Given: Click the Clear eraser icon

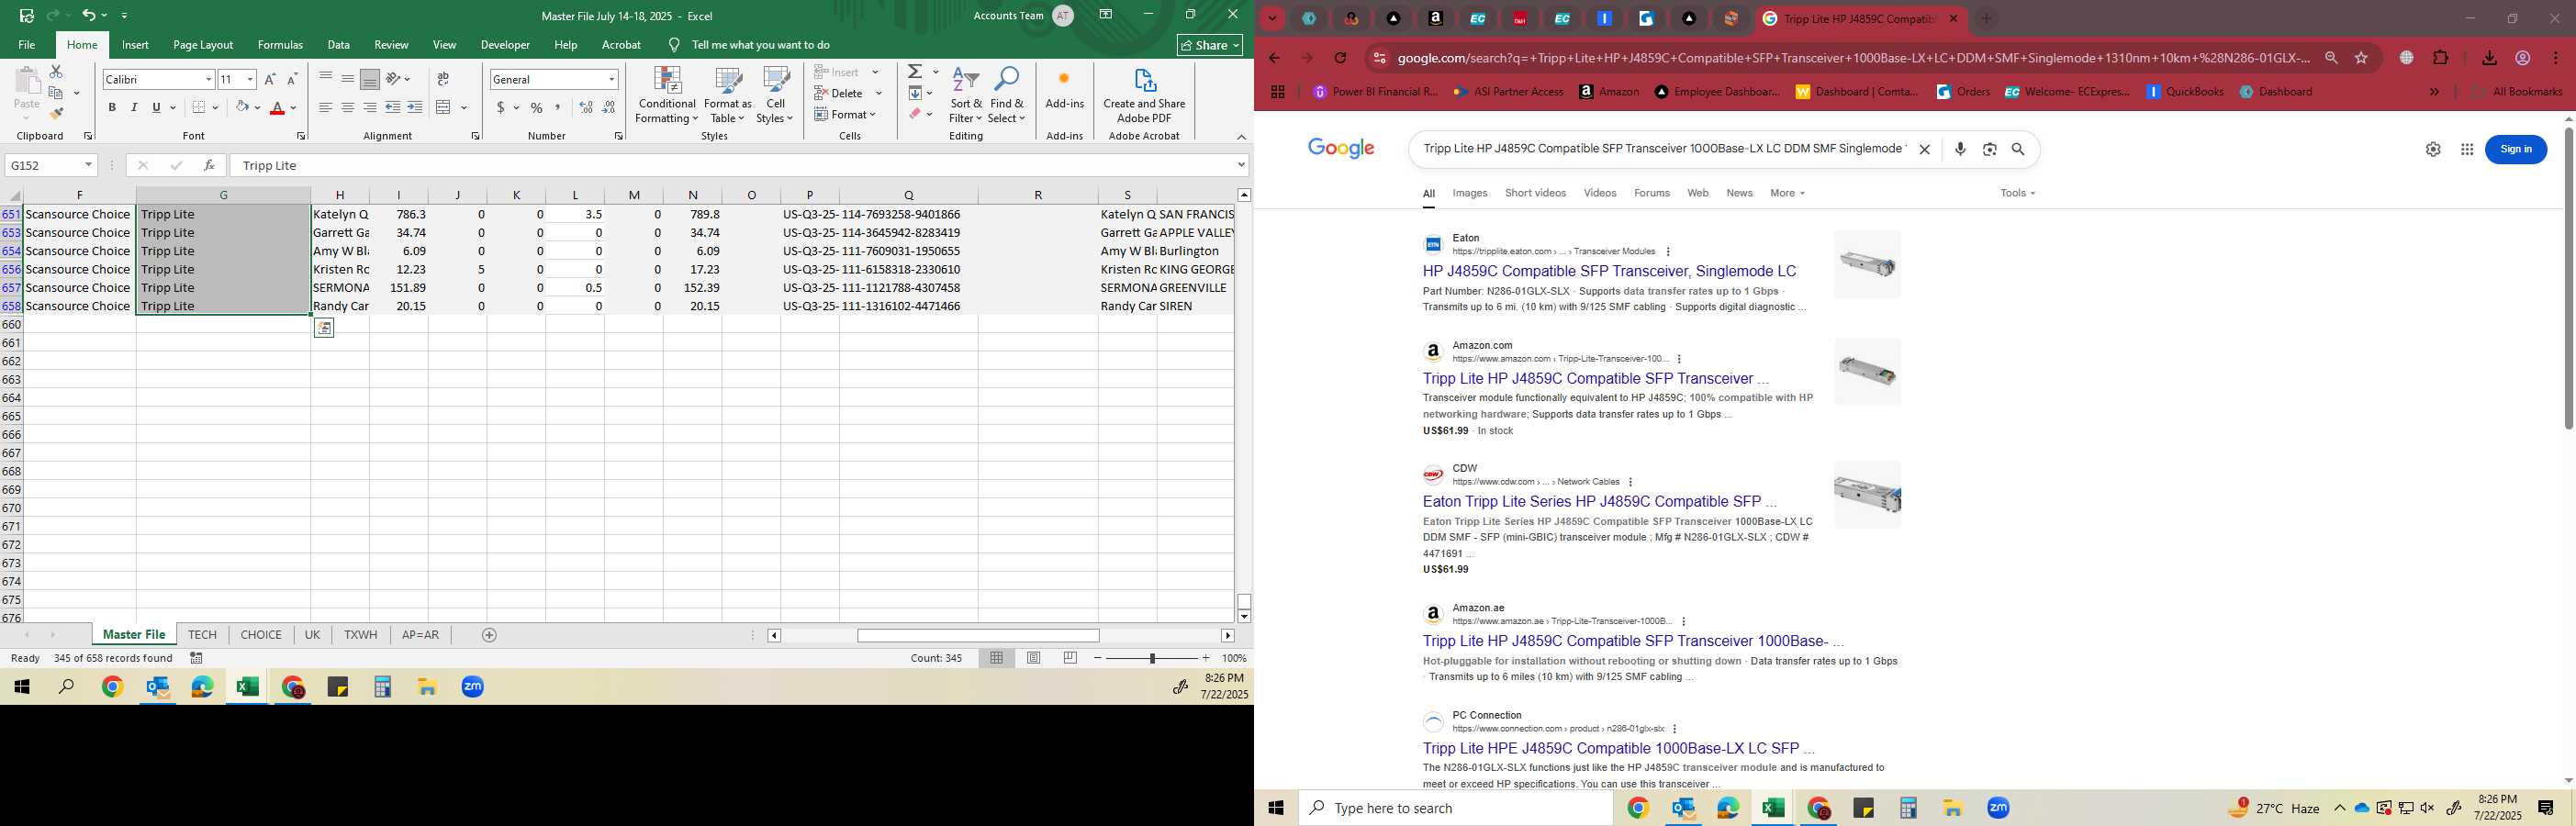Looking at the screenshot, I should [915, 114].
